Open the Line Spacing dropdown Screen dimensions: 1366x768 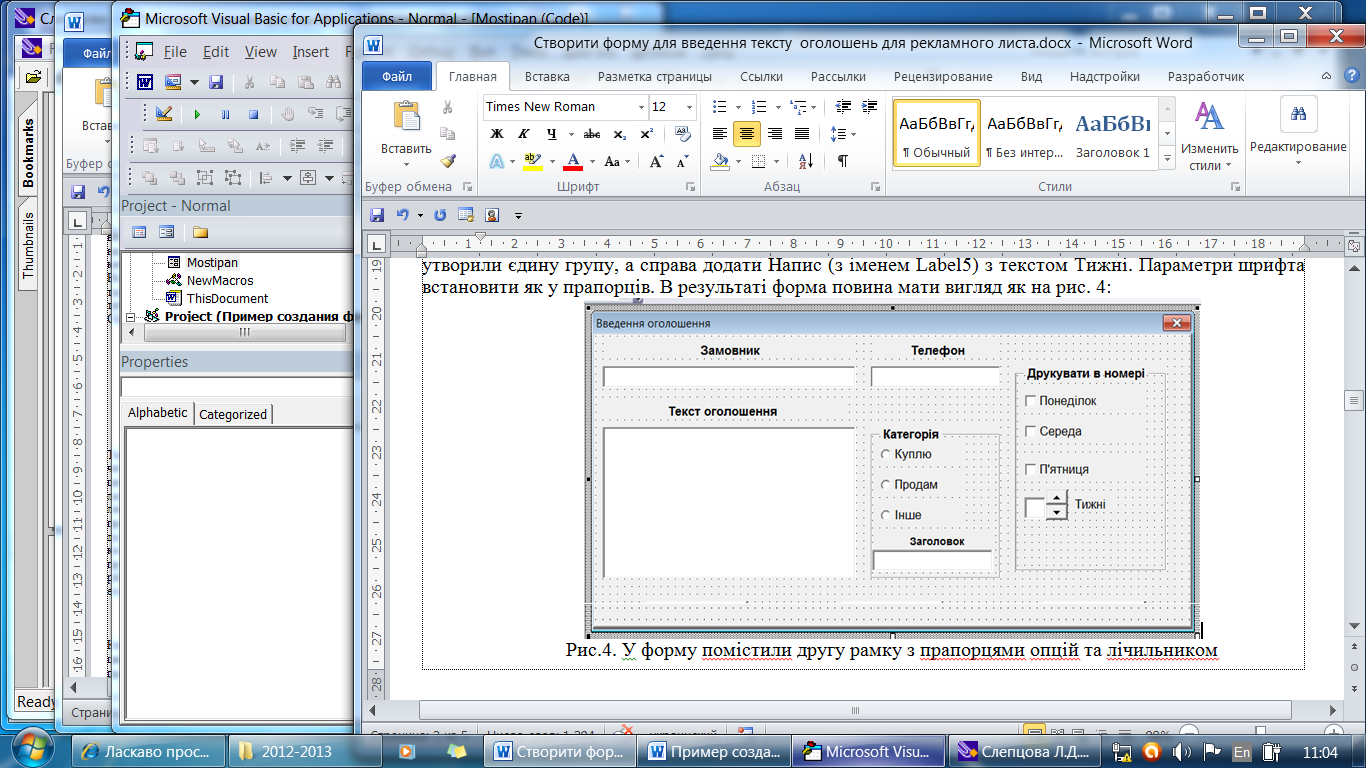point(843,134)
